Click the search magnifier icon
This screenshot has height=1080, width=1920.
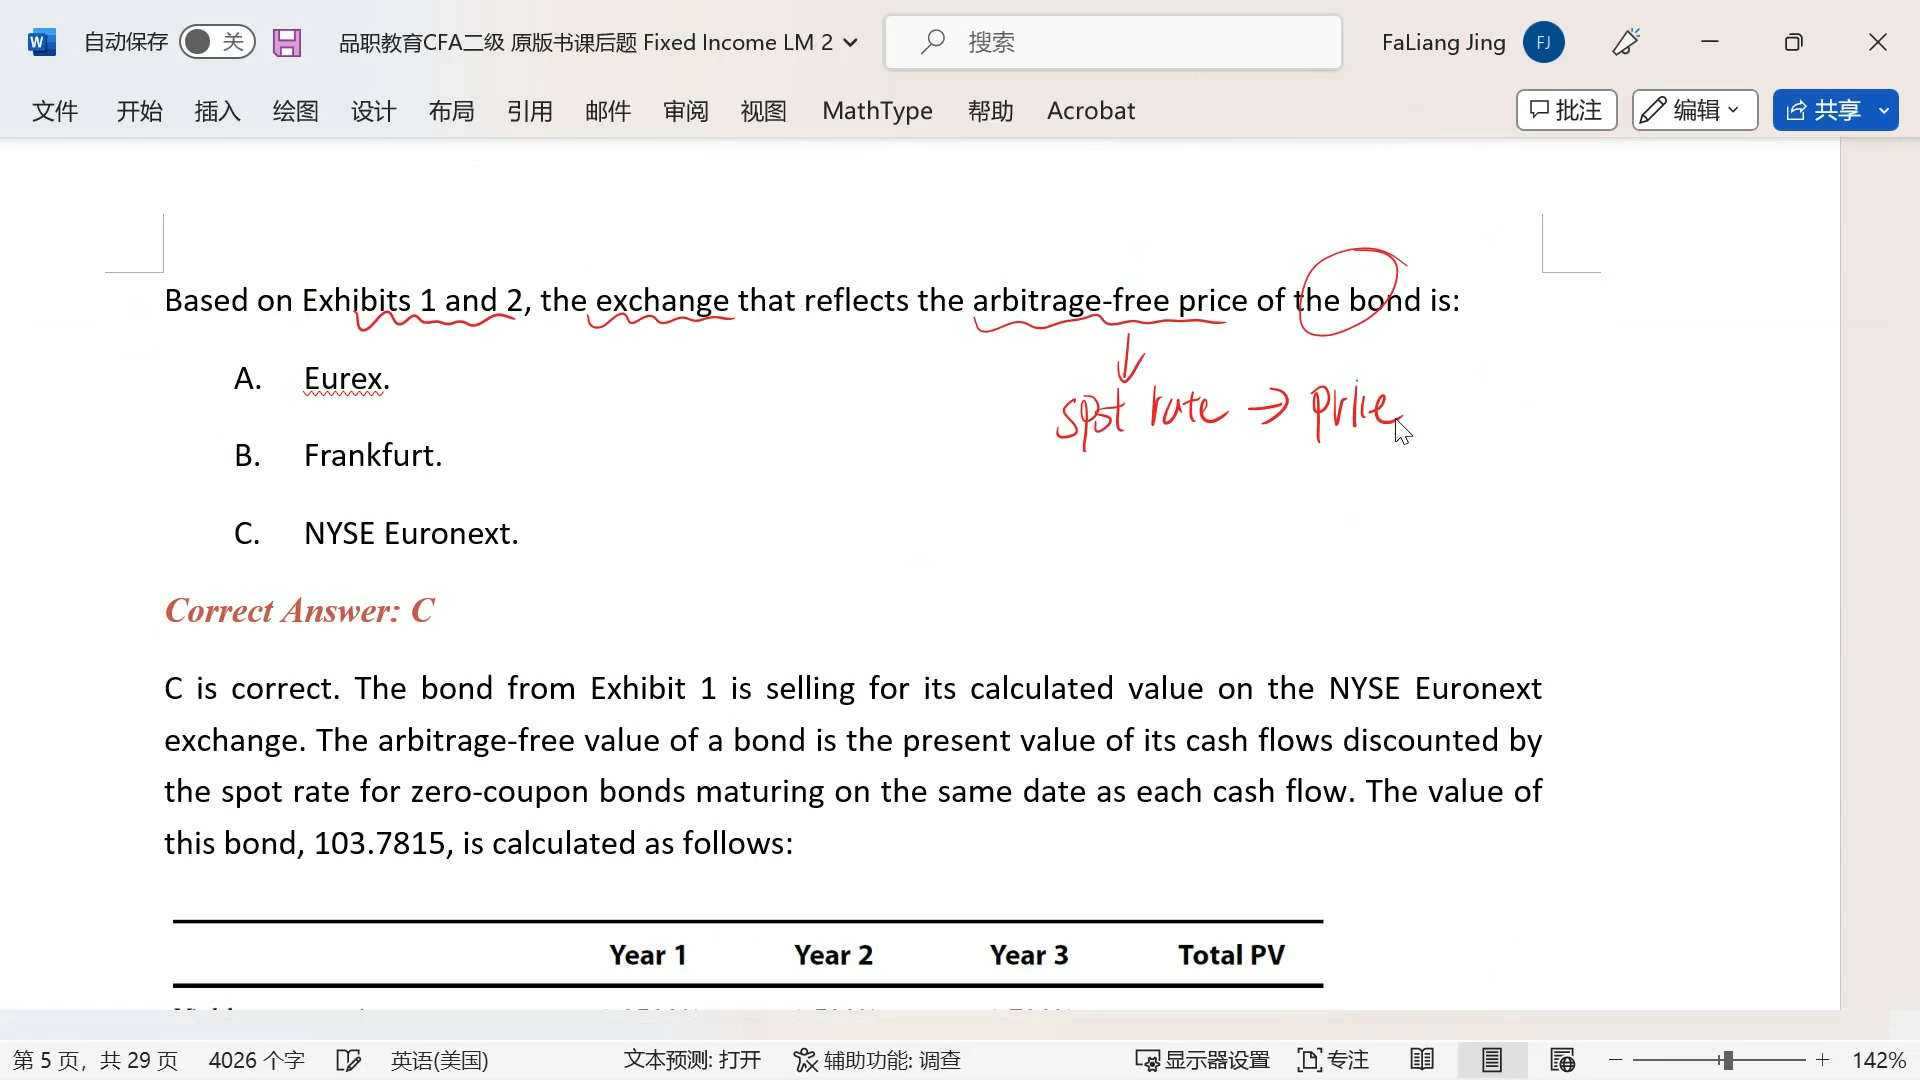pos(933,42)
